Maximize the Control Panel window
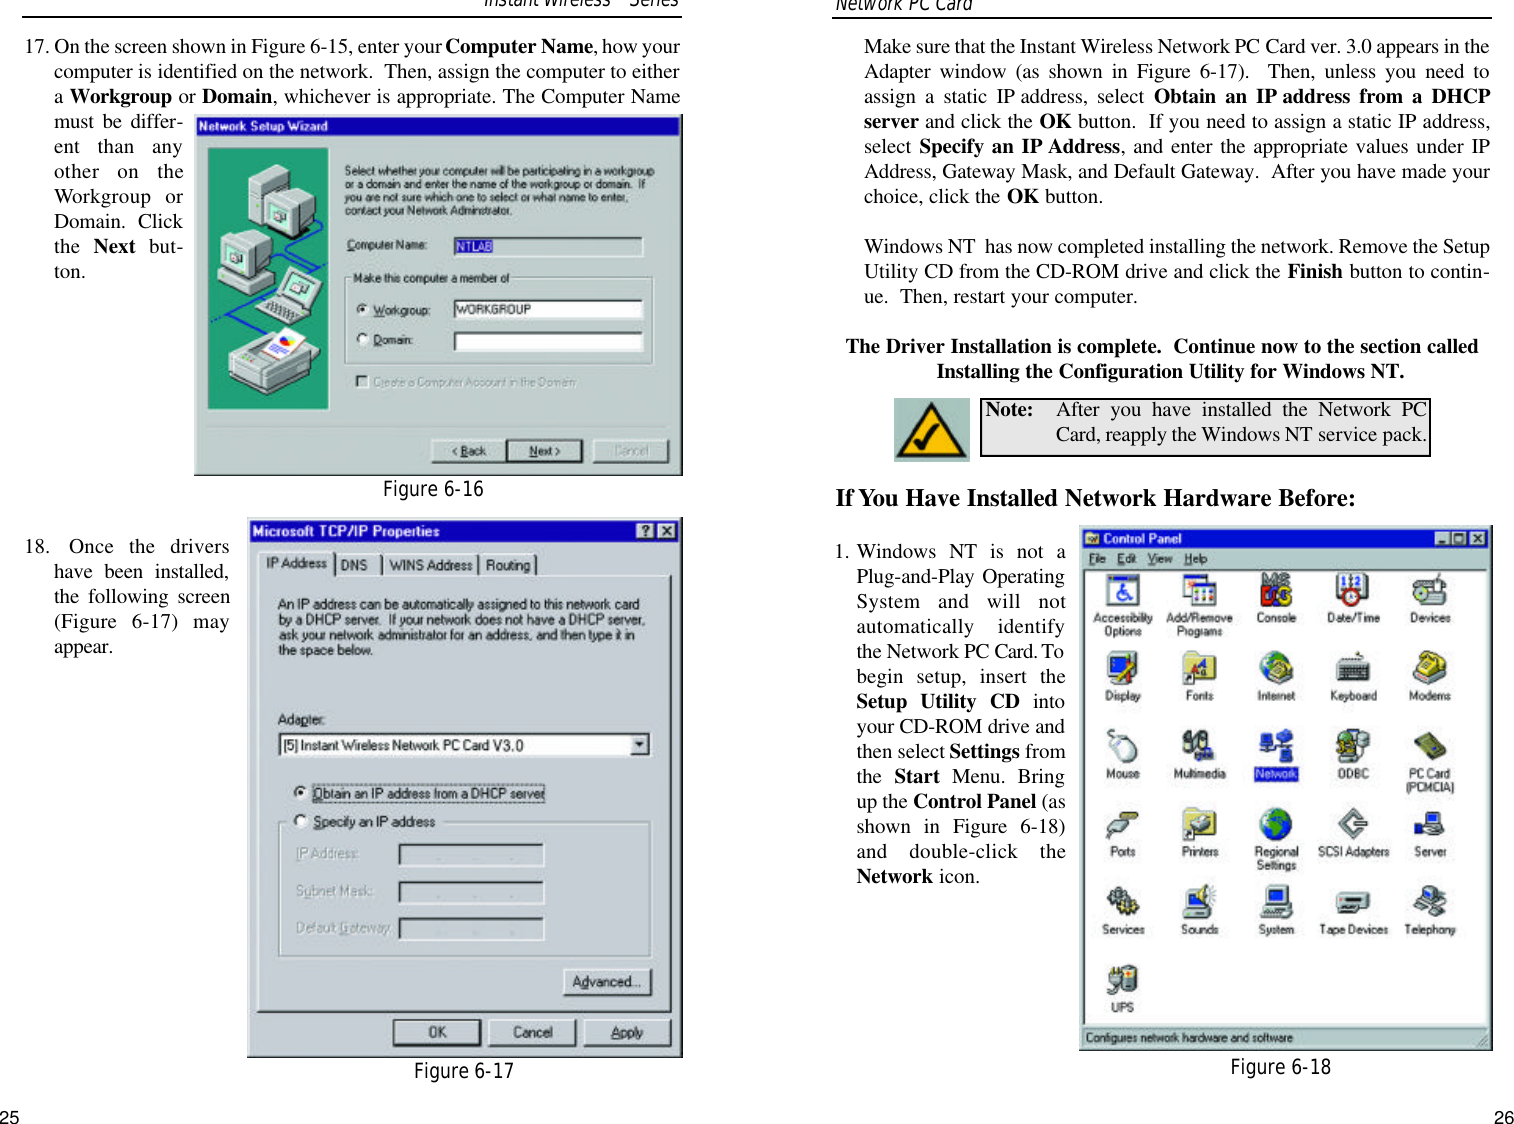This screenshot has width=1514, height=1124. (x=1460, y=538)
